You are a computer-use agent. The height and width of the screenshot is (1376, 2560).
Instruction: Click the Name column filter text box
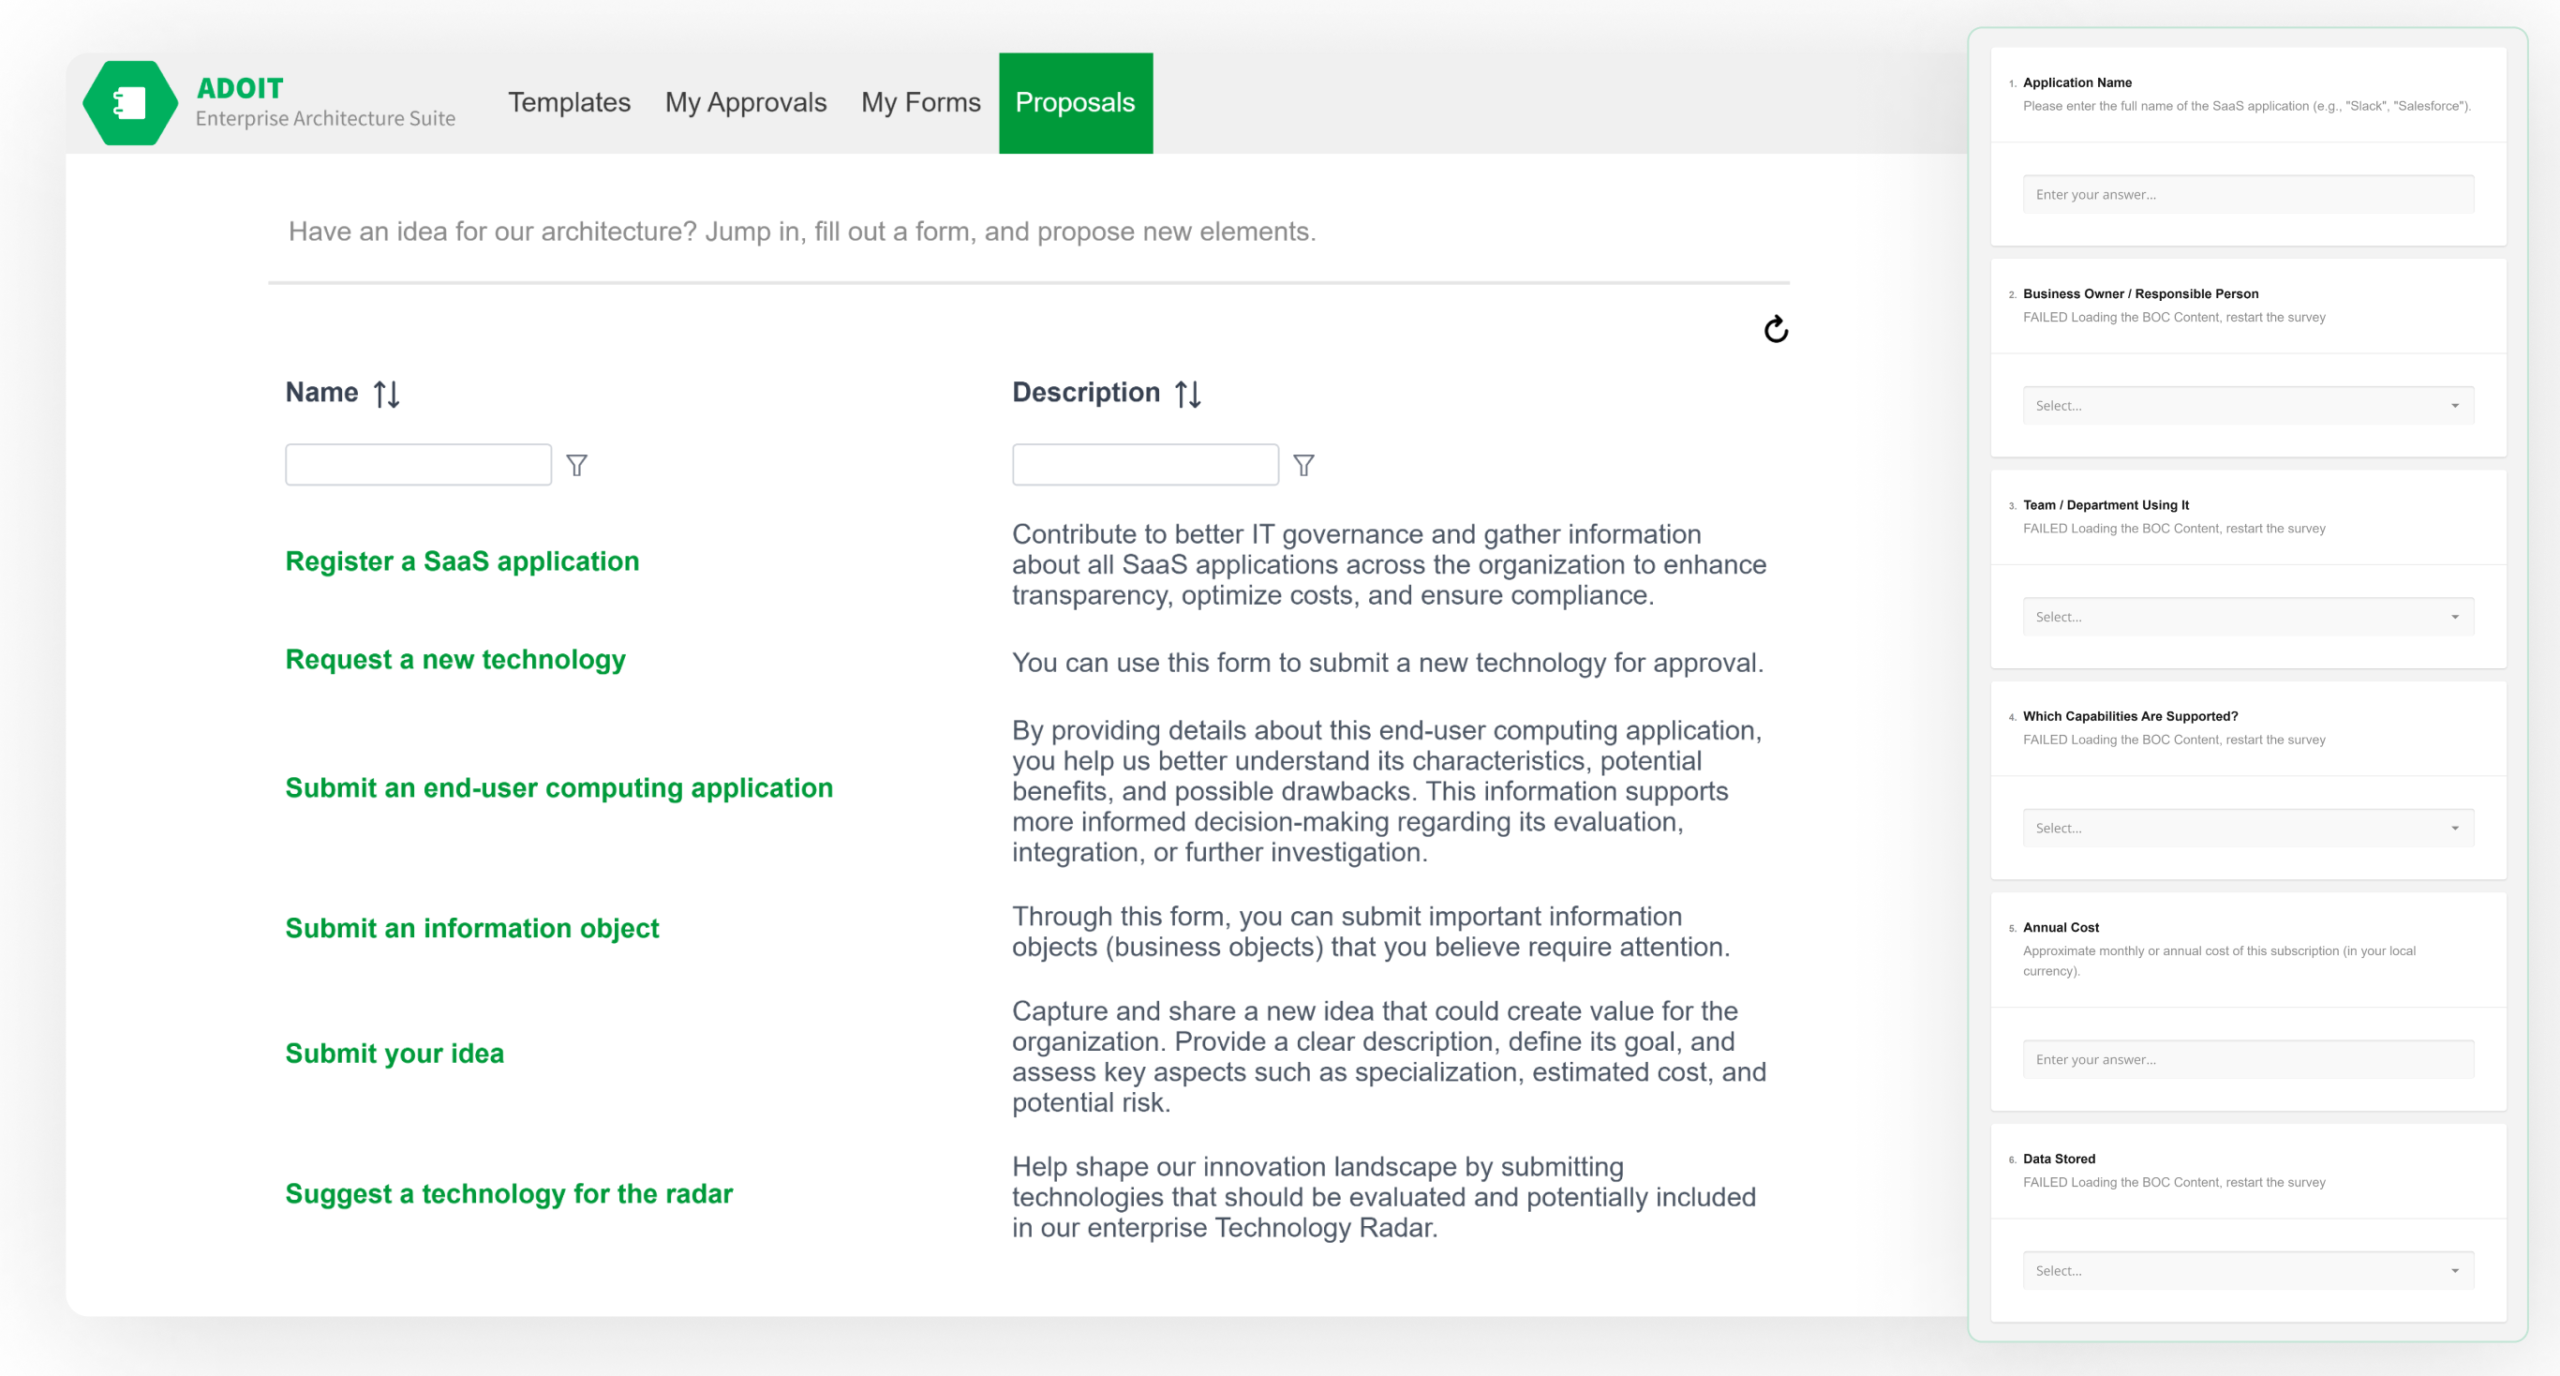(x=418, y=465)
